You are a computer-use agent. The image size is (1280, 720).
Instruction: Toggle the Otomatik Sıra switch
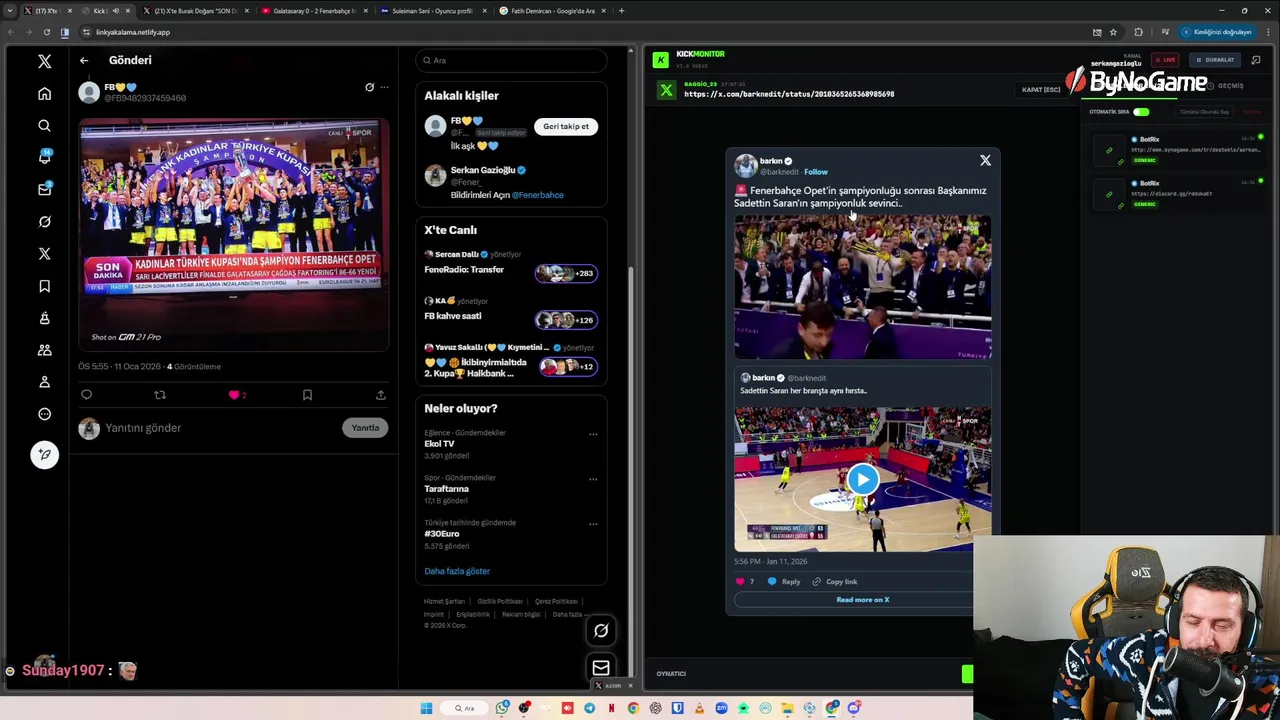tap(1141, 112)
